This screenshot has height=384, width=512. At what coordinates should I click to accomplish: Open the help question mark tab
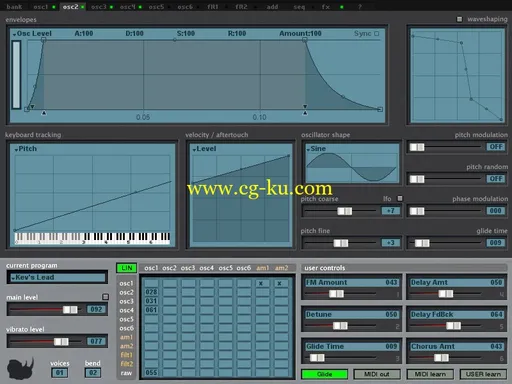pyautogui.click(x=359, y=7)
